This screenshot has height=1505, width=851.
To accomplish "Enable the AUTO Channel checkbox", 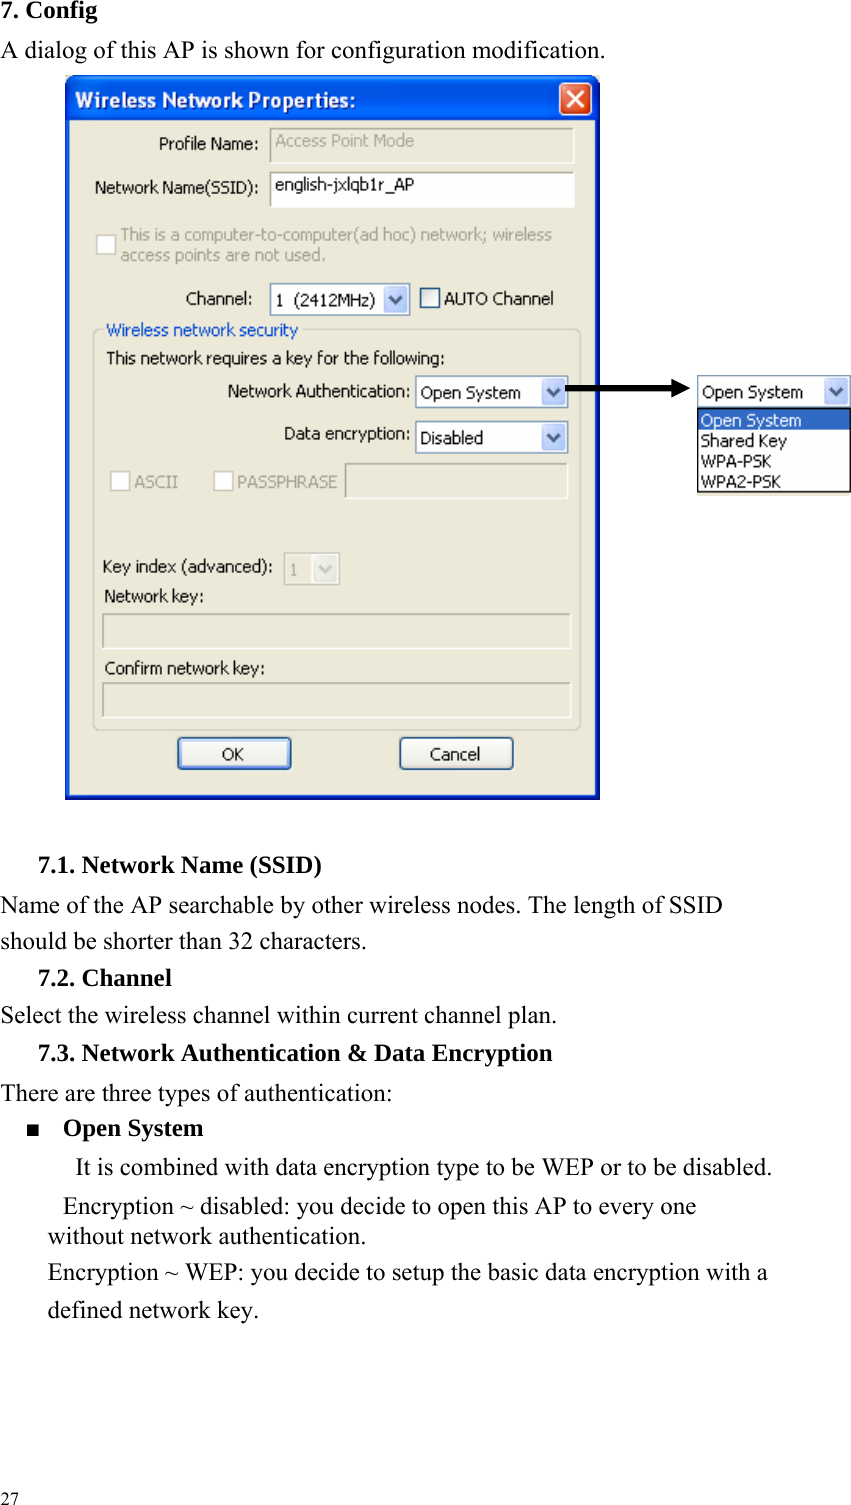I will click(x=430, y=298).
